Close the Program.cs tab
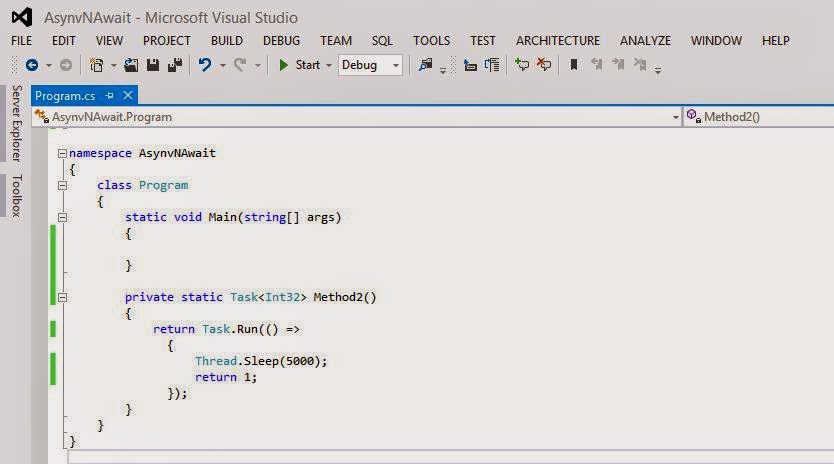834x464 pixels. pos(128,96)
